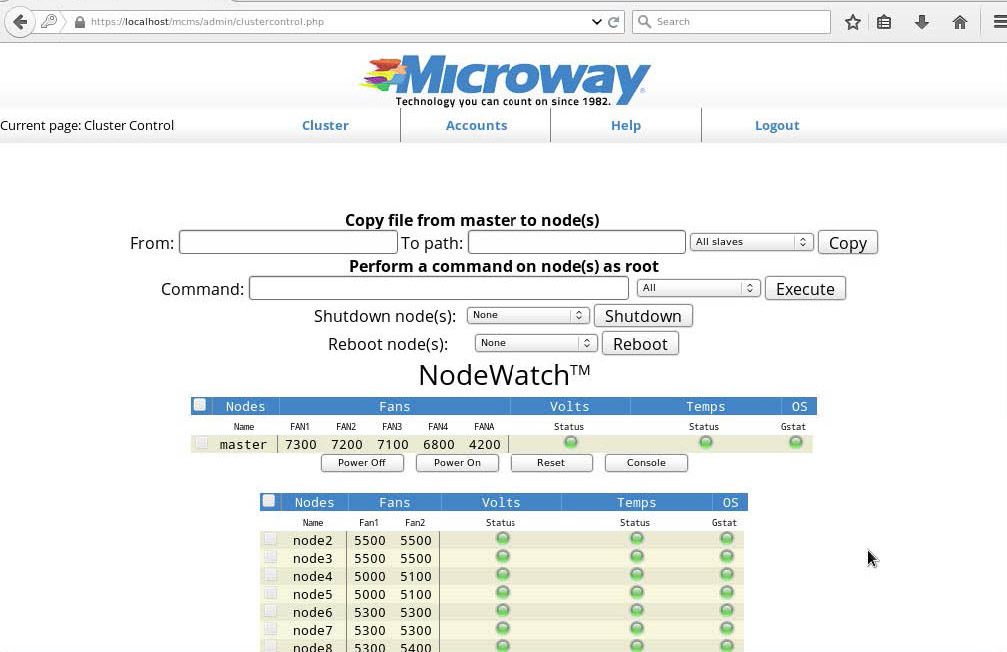Screen dimensions: 1007x652
Task: Click the Power Off button for master
Action: click(362, 463)
